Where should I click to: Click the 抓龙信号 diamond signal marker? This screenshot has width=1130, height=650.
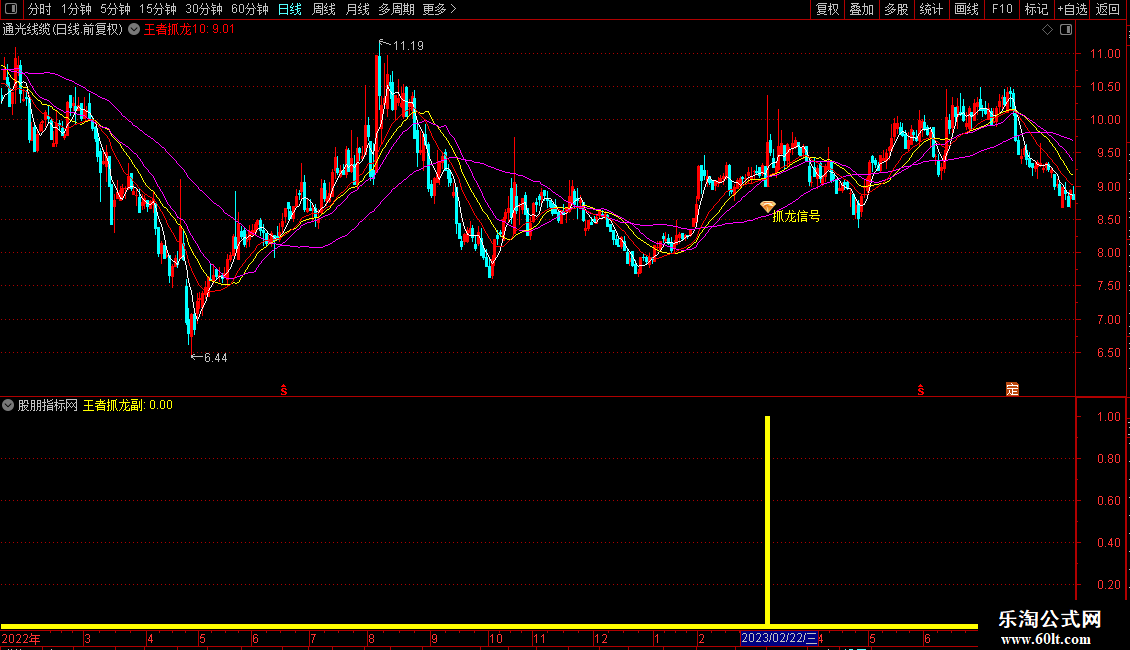(768, 207)
